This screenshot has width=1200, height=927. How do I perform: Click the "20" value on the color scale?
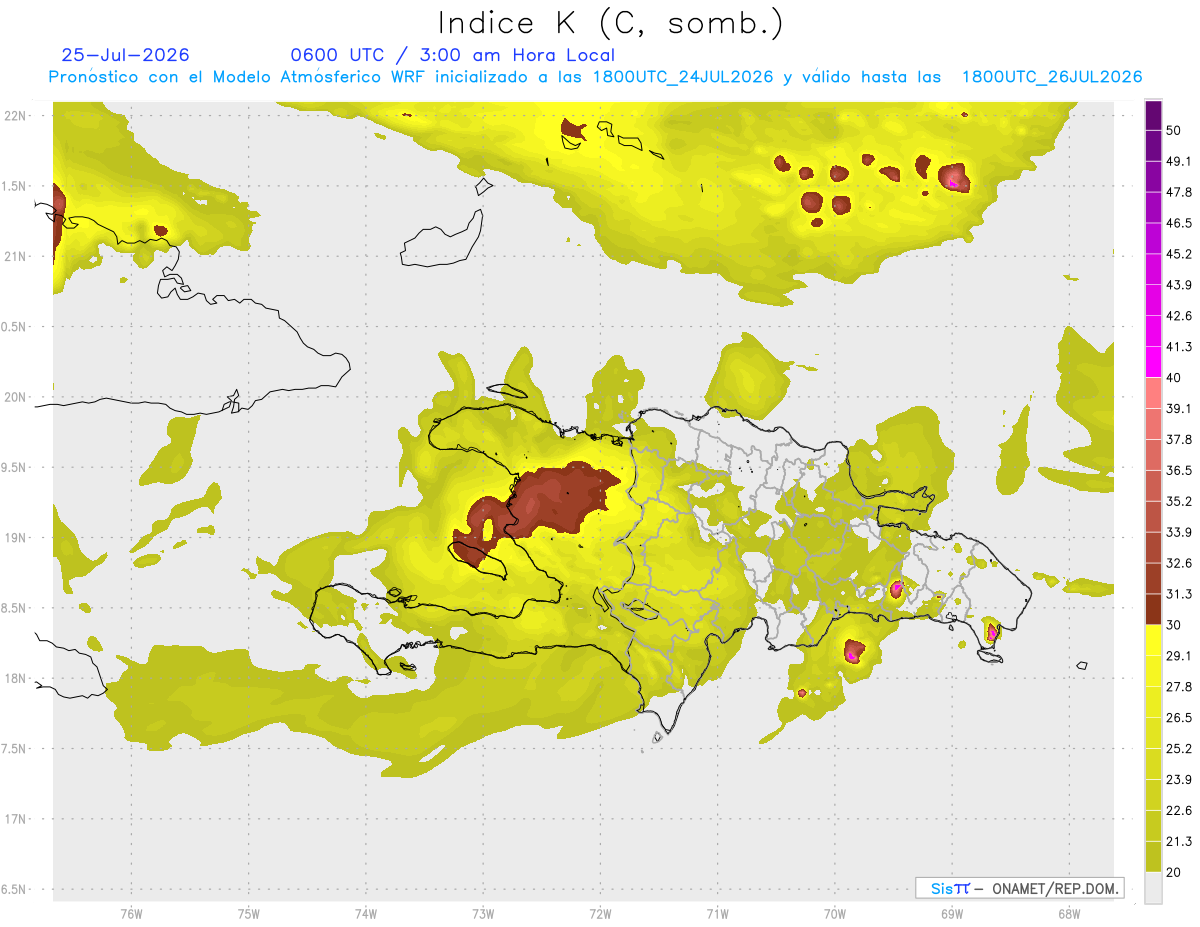click(x=1175, y=872)
